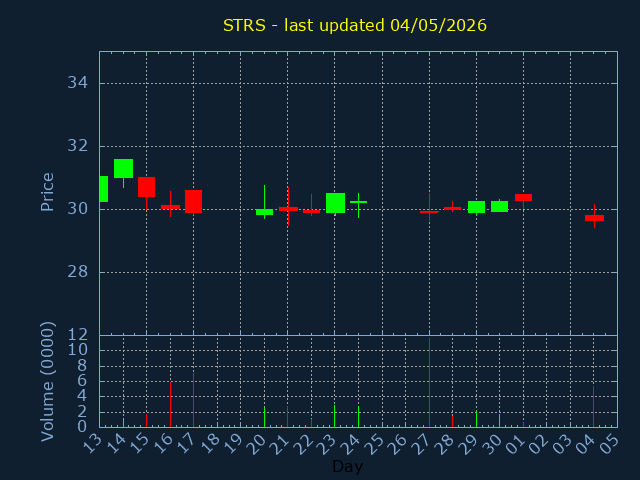The image size is (640, 480).
Task: Click the red volume bar for day 21
Action: point(287,417)
